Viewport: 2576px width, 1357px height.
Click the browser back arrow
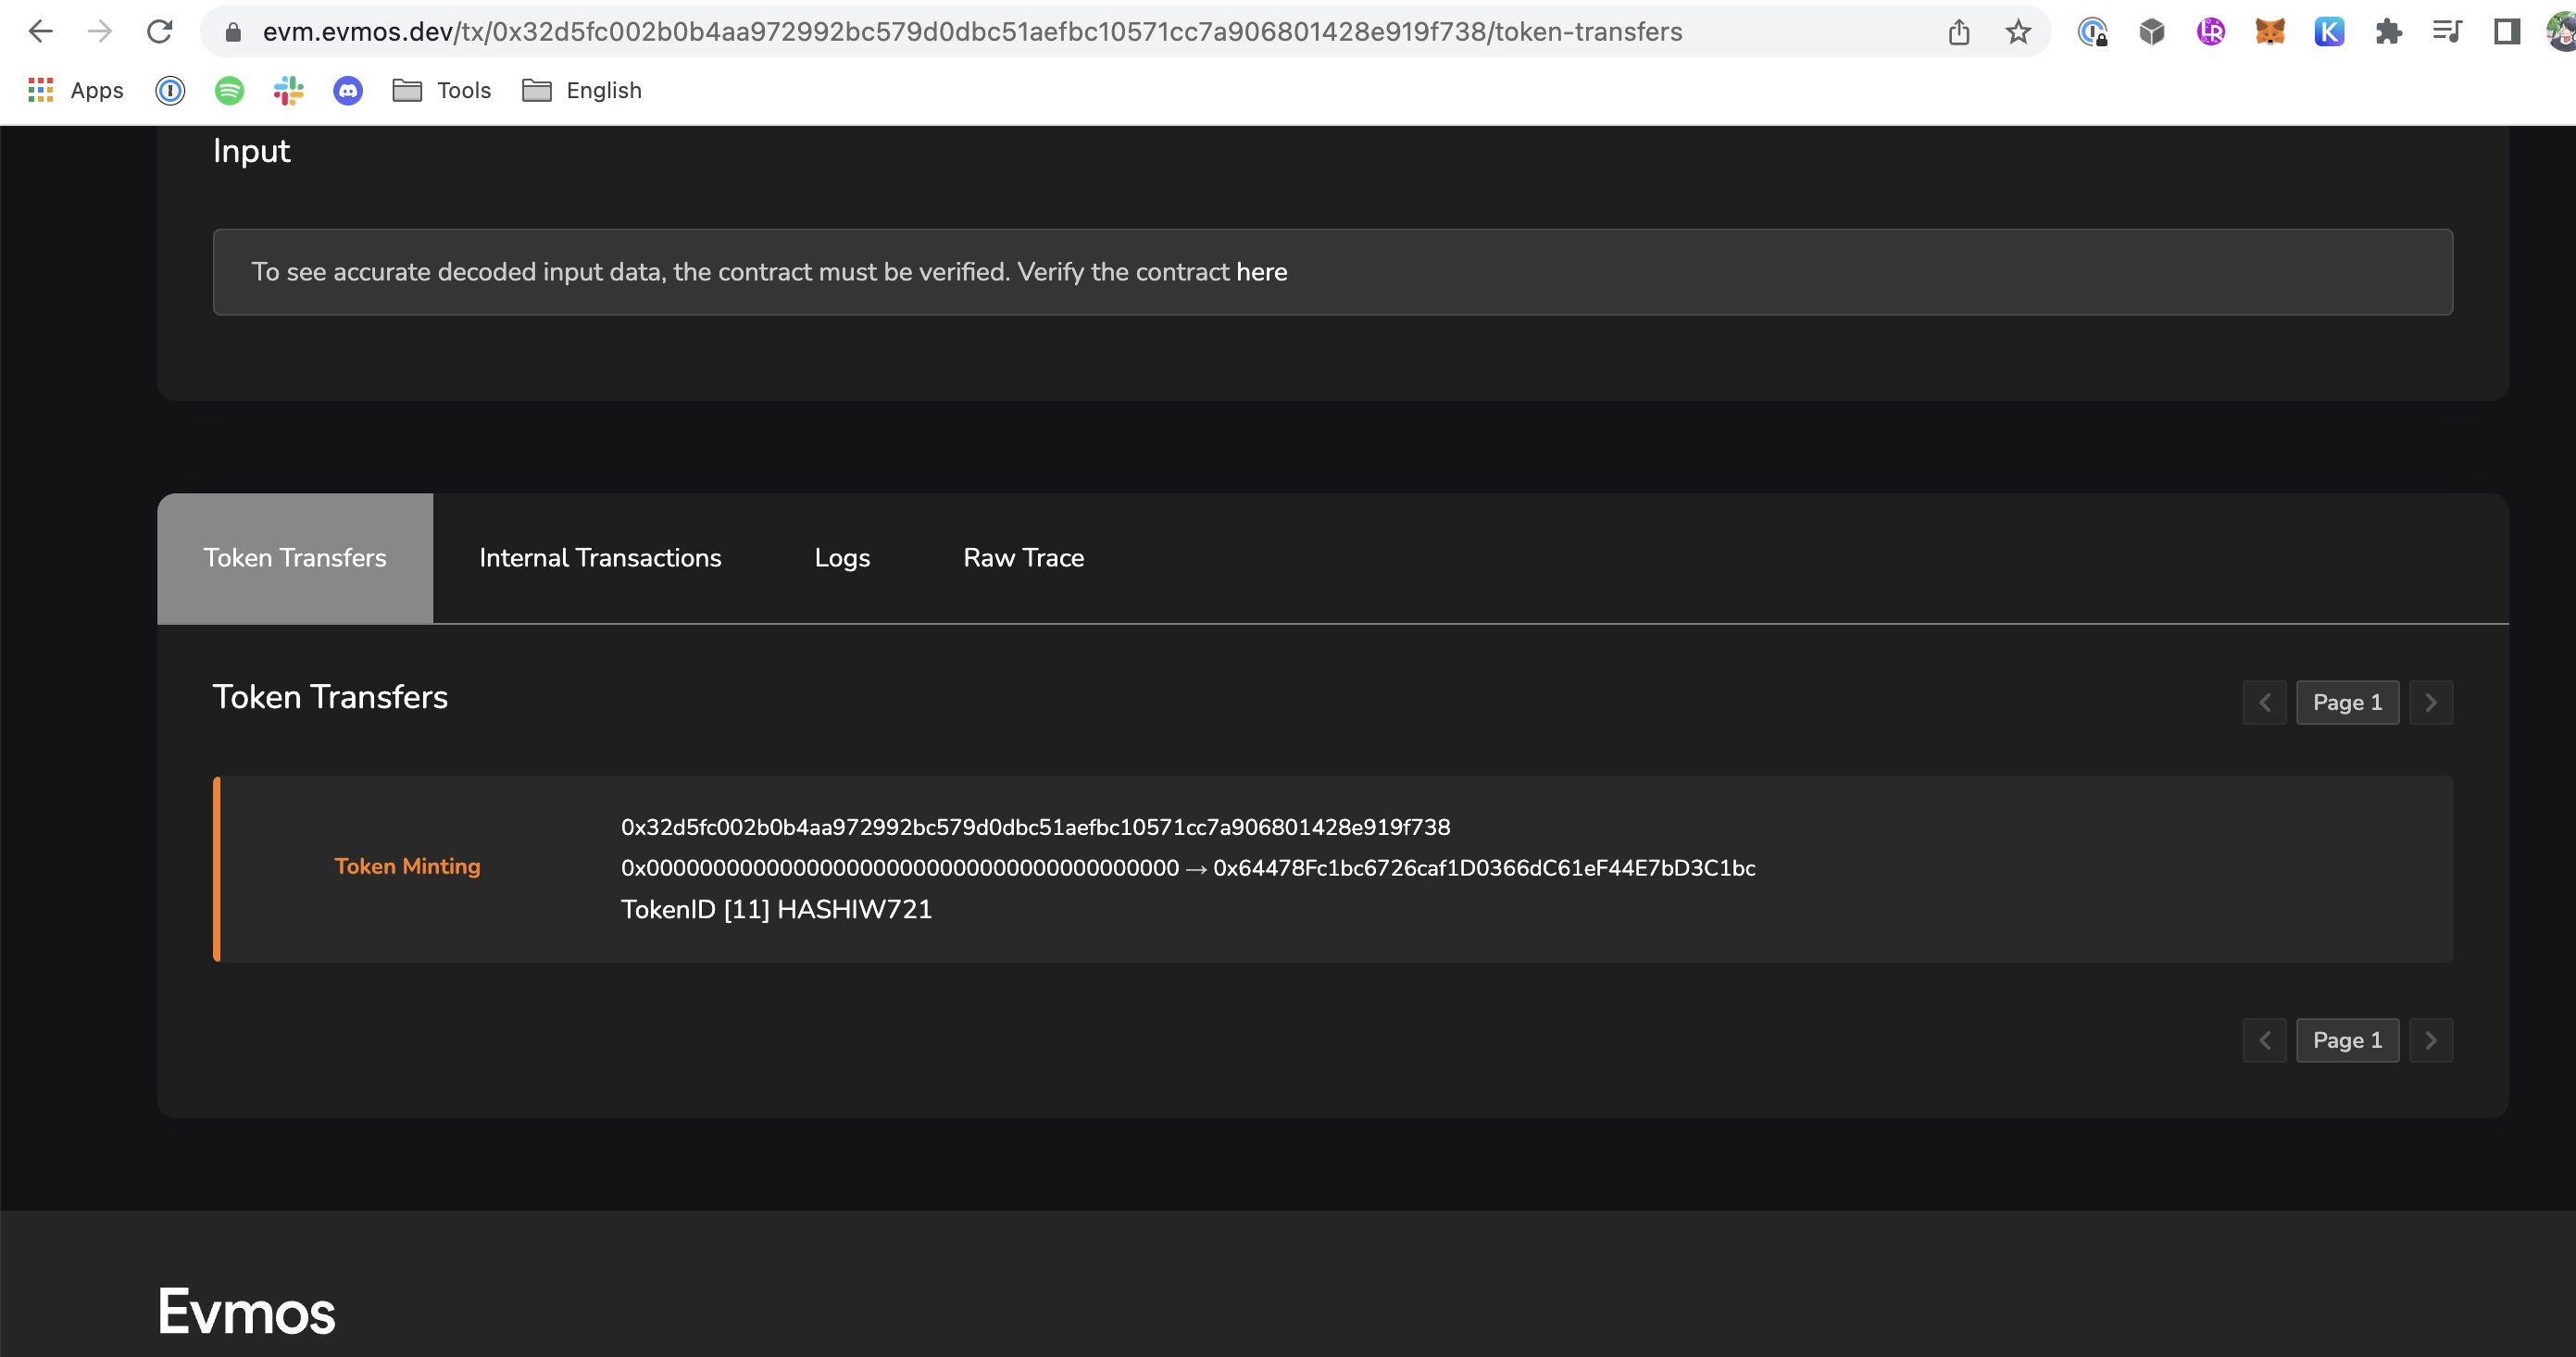tap(40, 32)
